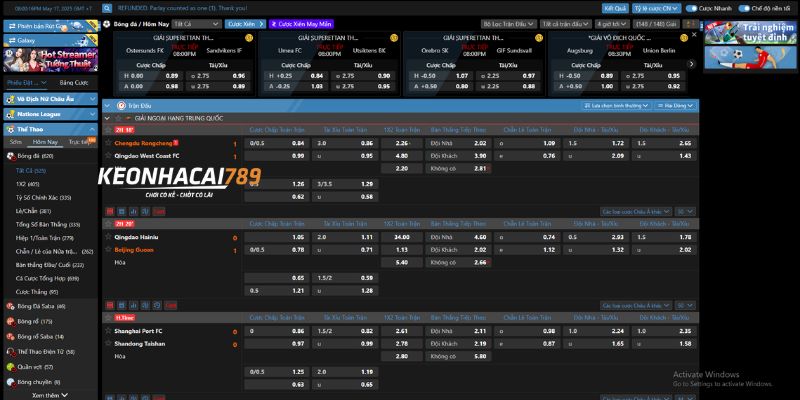Click the Bóng rổ basketball sidebar icon
800x400 pixels.
click(x=11, y=321)
